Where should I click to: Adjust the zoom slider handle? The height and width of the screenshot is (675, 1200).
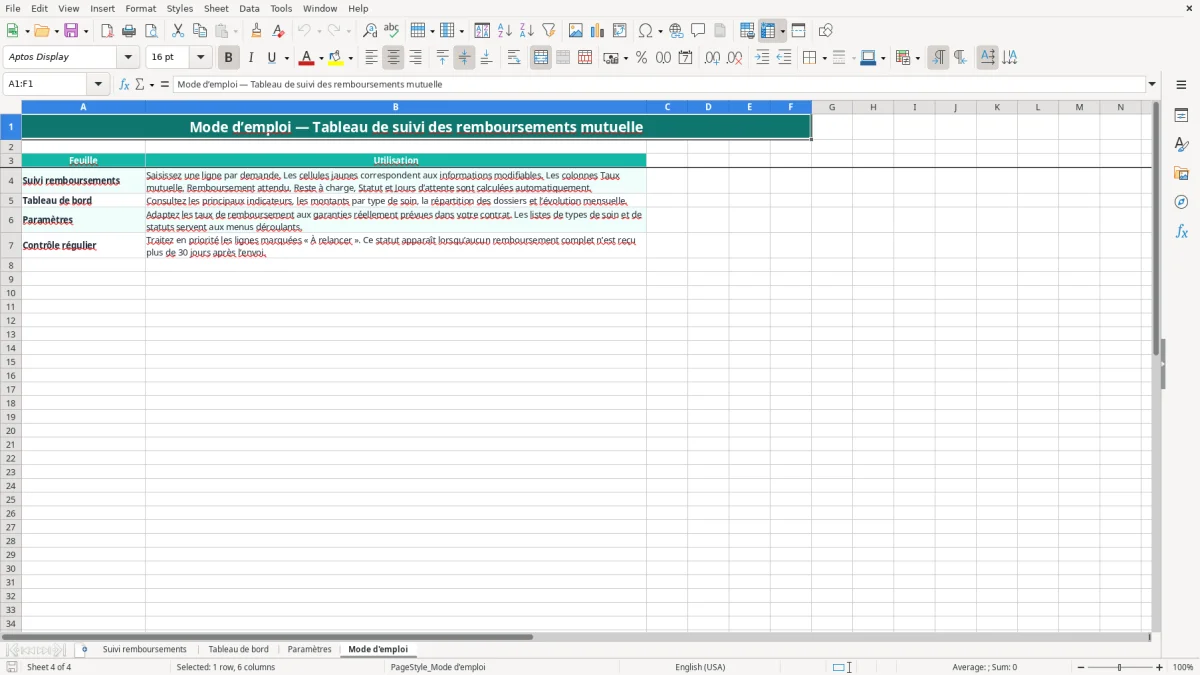(x=1120, y=667)
